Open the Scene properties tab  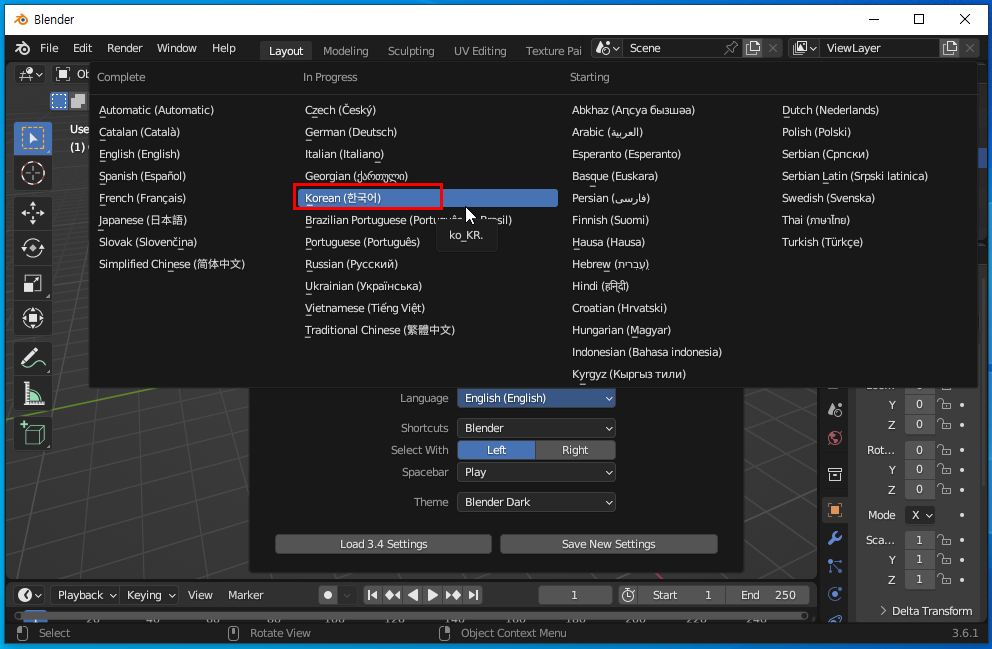pyautogui.click(x=835, y=410)
